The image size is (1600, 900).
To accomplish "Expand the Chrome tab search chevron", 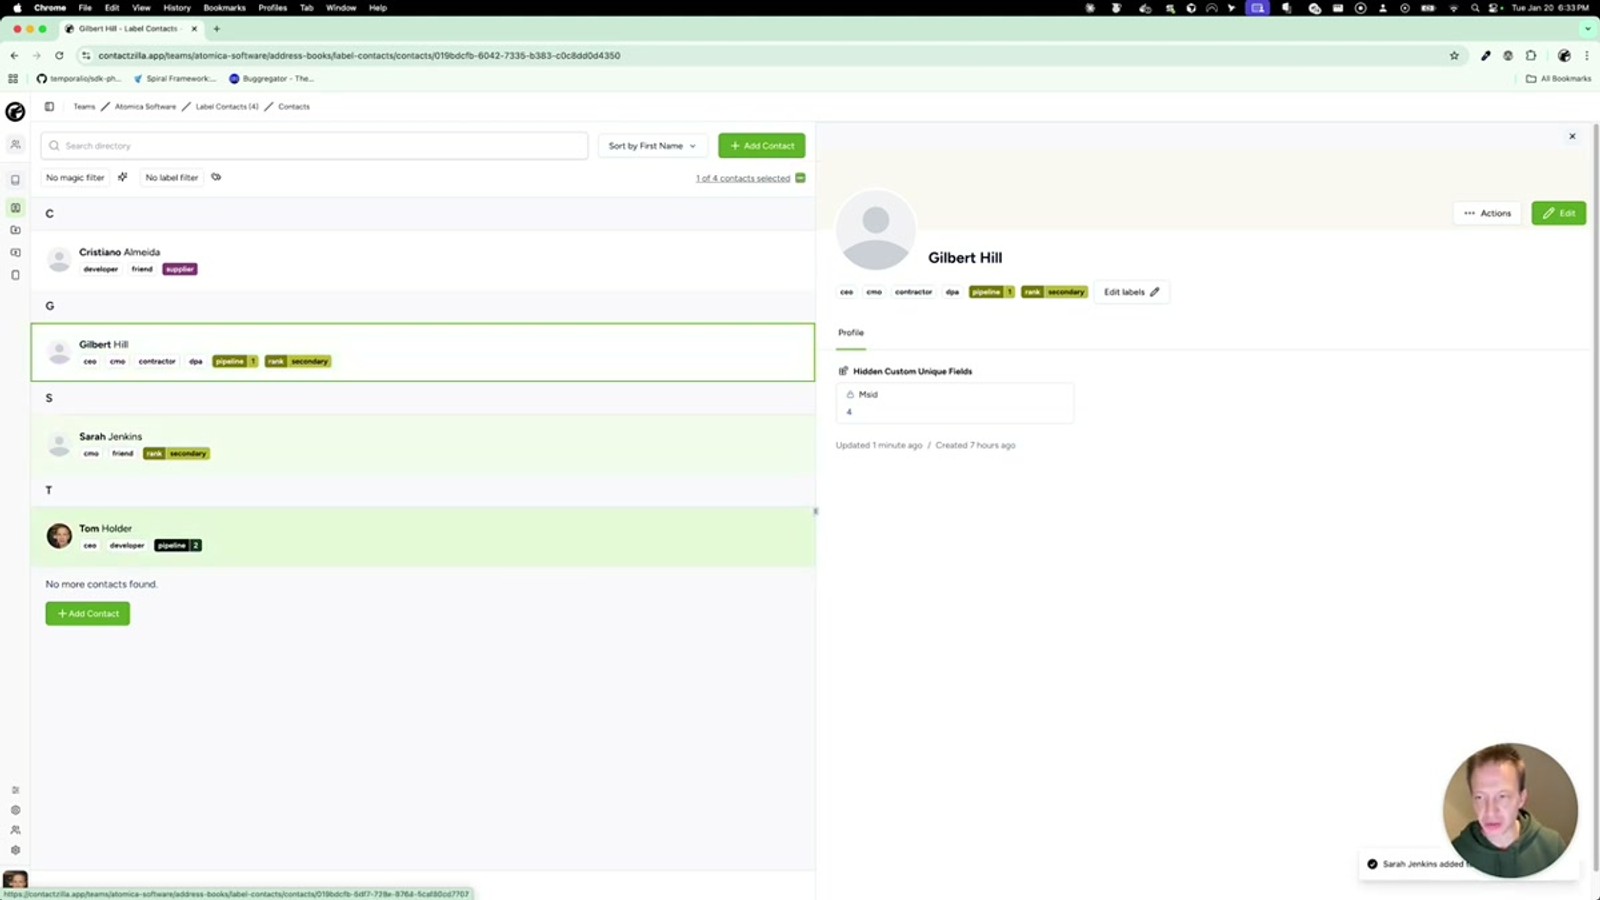I will (1587, 29).
